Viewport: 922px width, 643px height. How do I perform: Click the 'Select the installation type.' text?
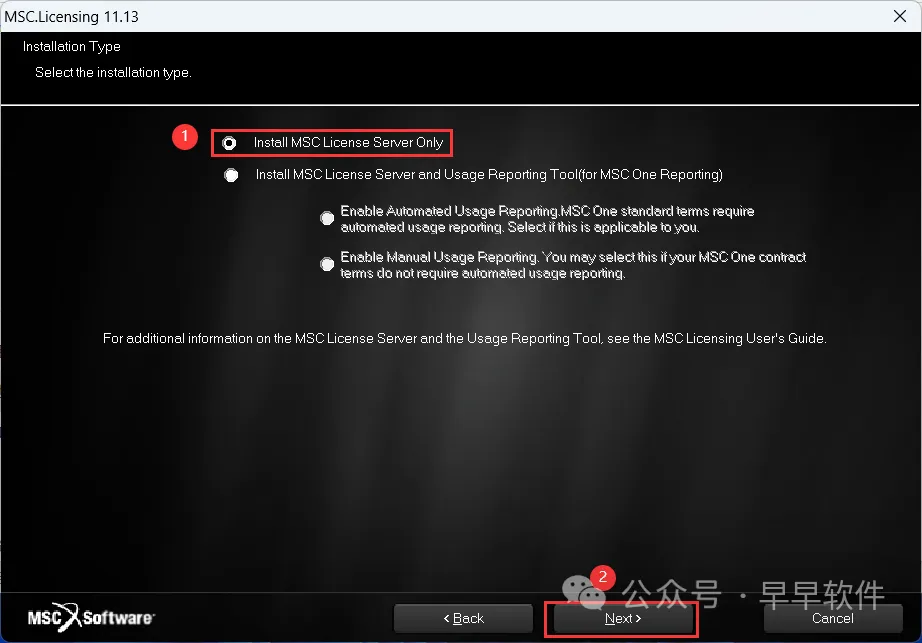pos(113,72)
